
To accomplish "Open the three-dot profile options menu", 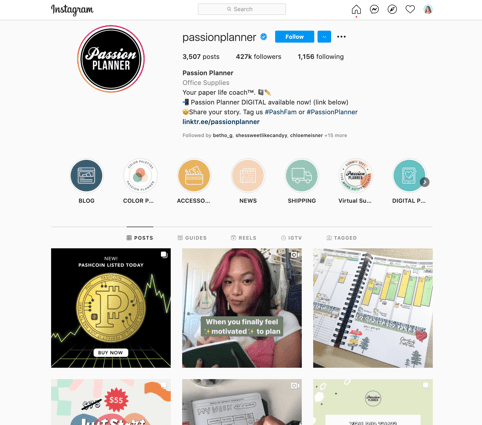I will point(341,37).
